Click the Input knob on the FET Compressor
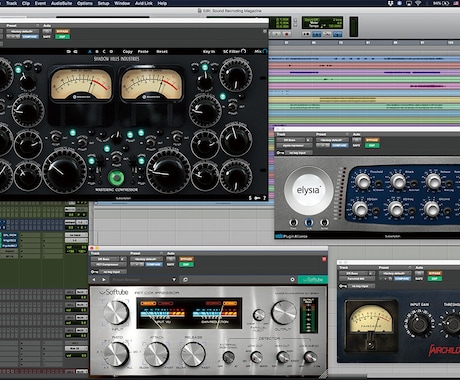This screenshot has width=460, height=380. pos(116,312)
